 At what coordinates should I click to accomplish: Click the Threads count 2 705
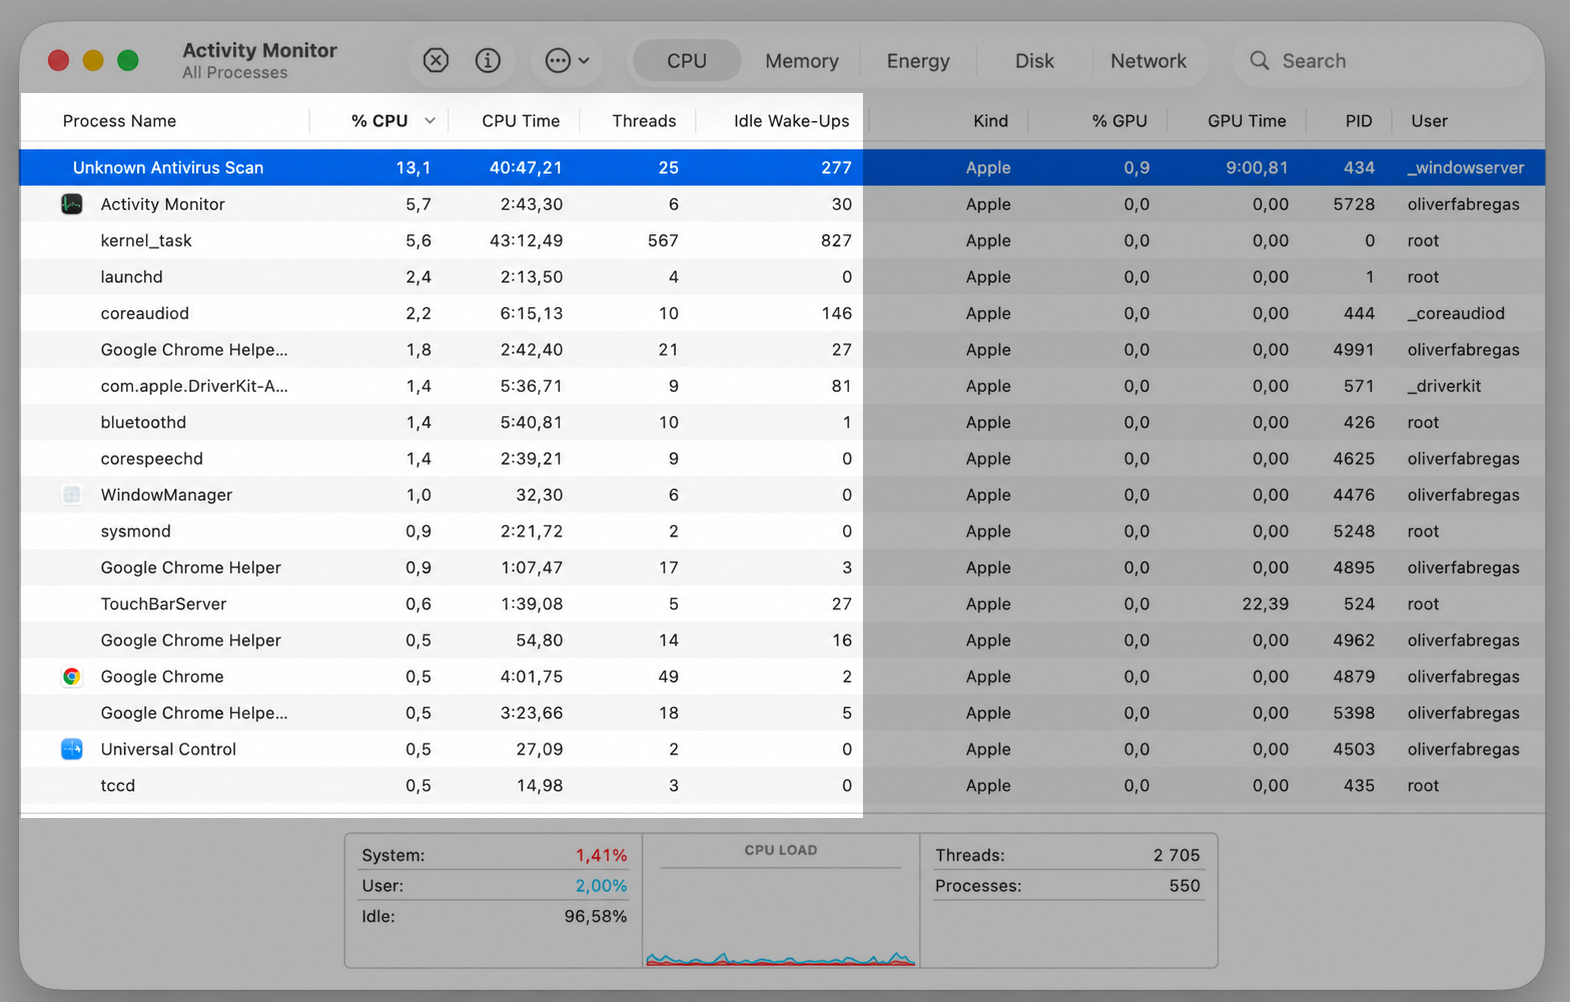(1176, 856)
